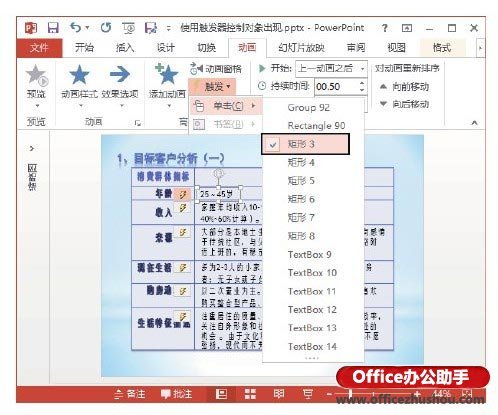Open the 动画窗格 animation pane
498x415 pixels.
click(216, 69)
